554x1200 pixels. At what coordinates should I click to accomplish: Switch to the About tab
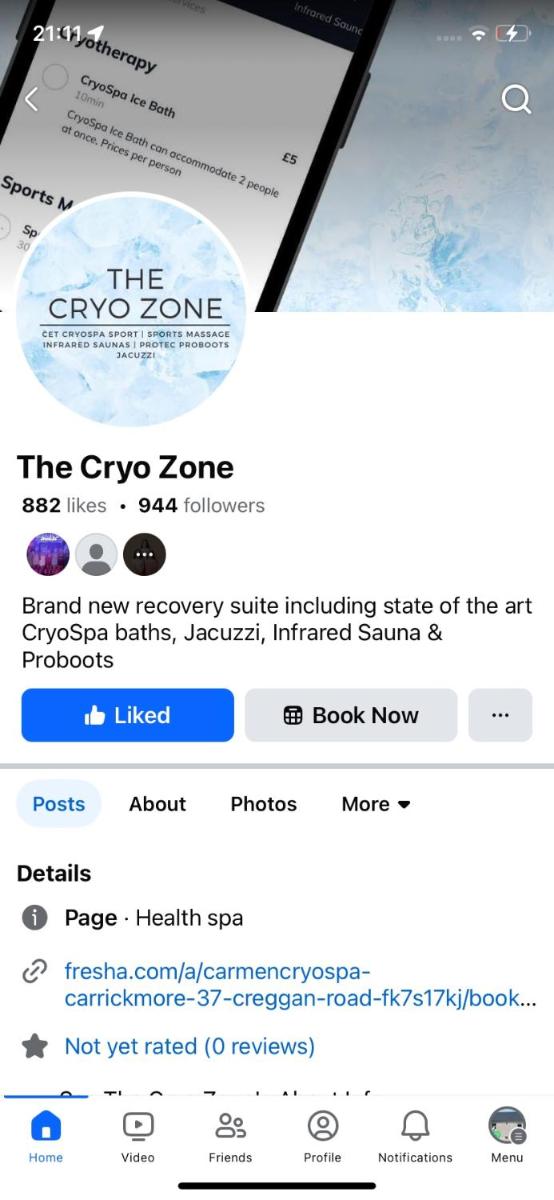[157, 804]
